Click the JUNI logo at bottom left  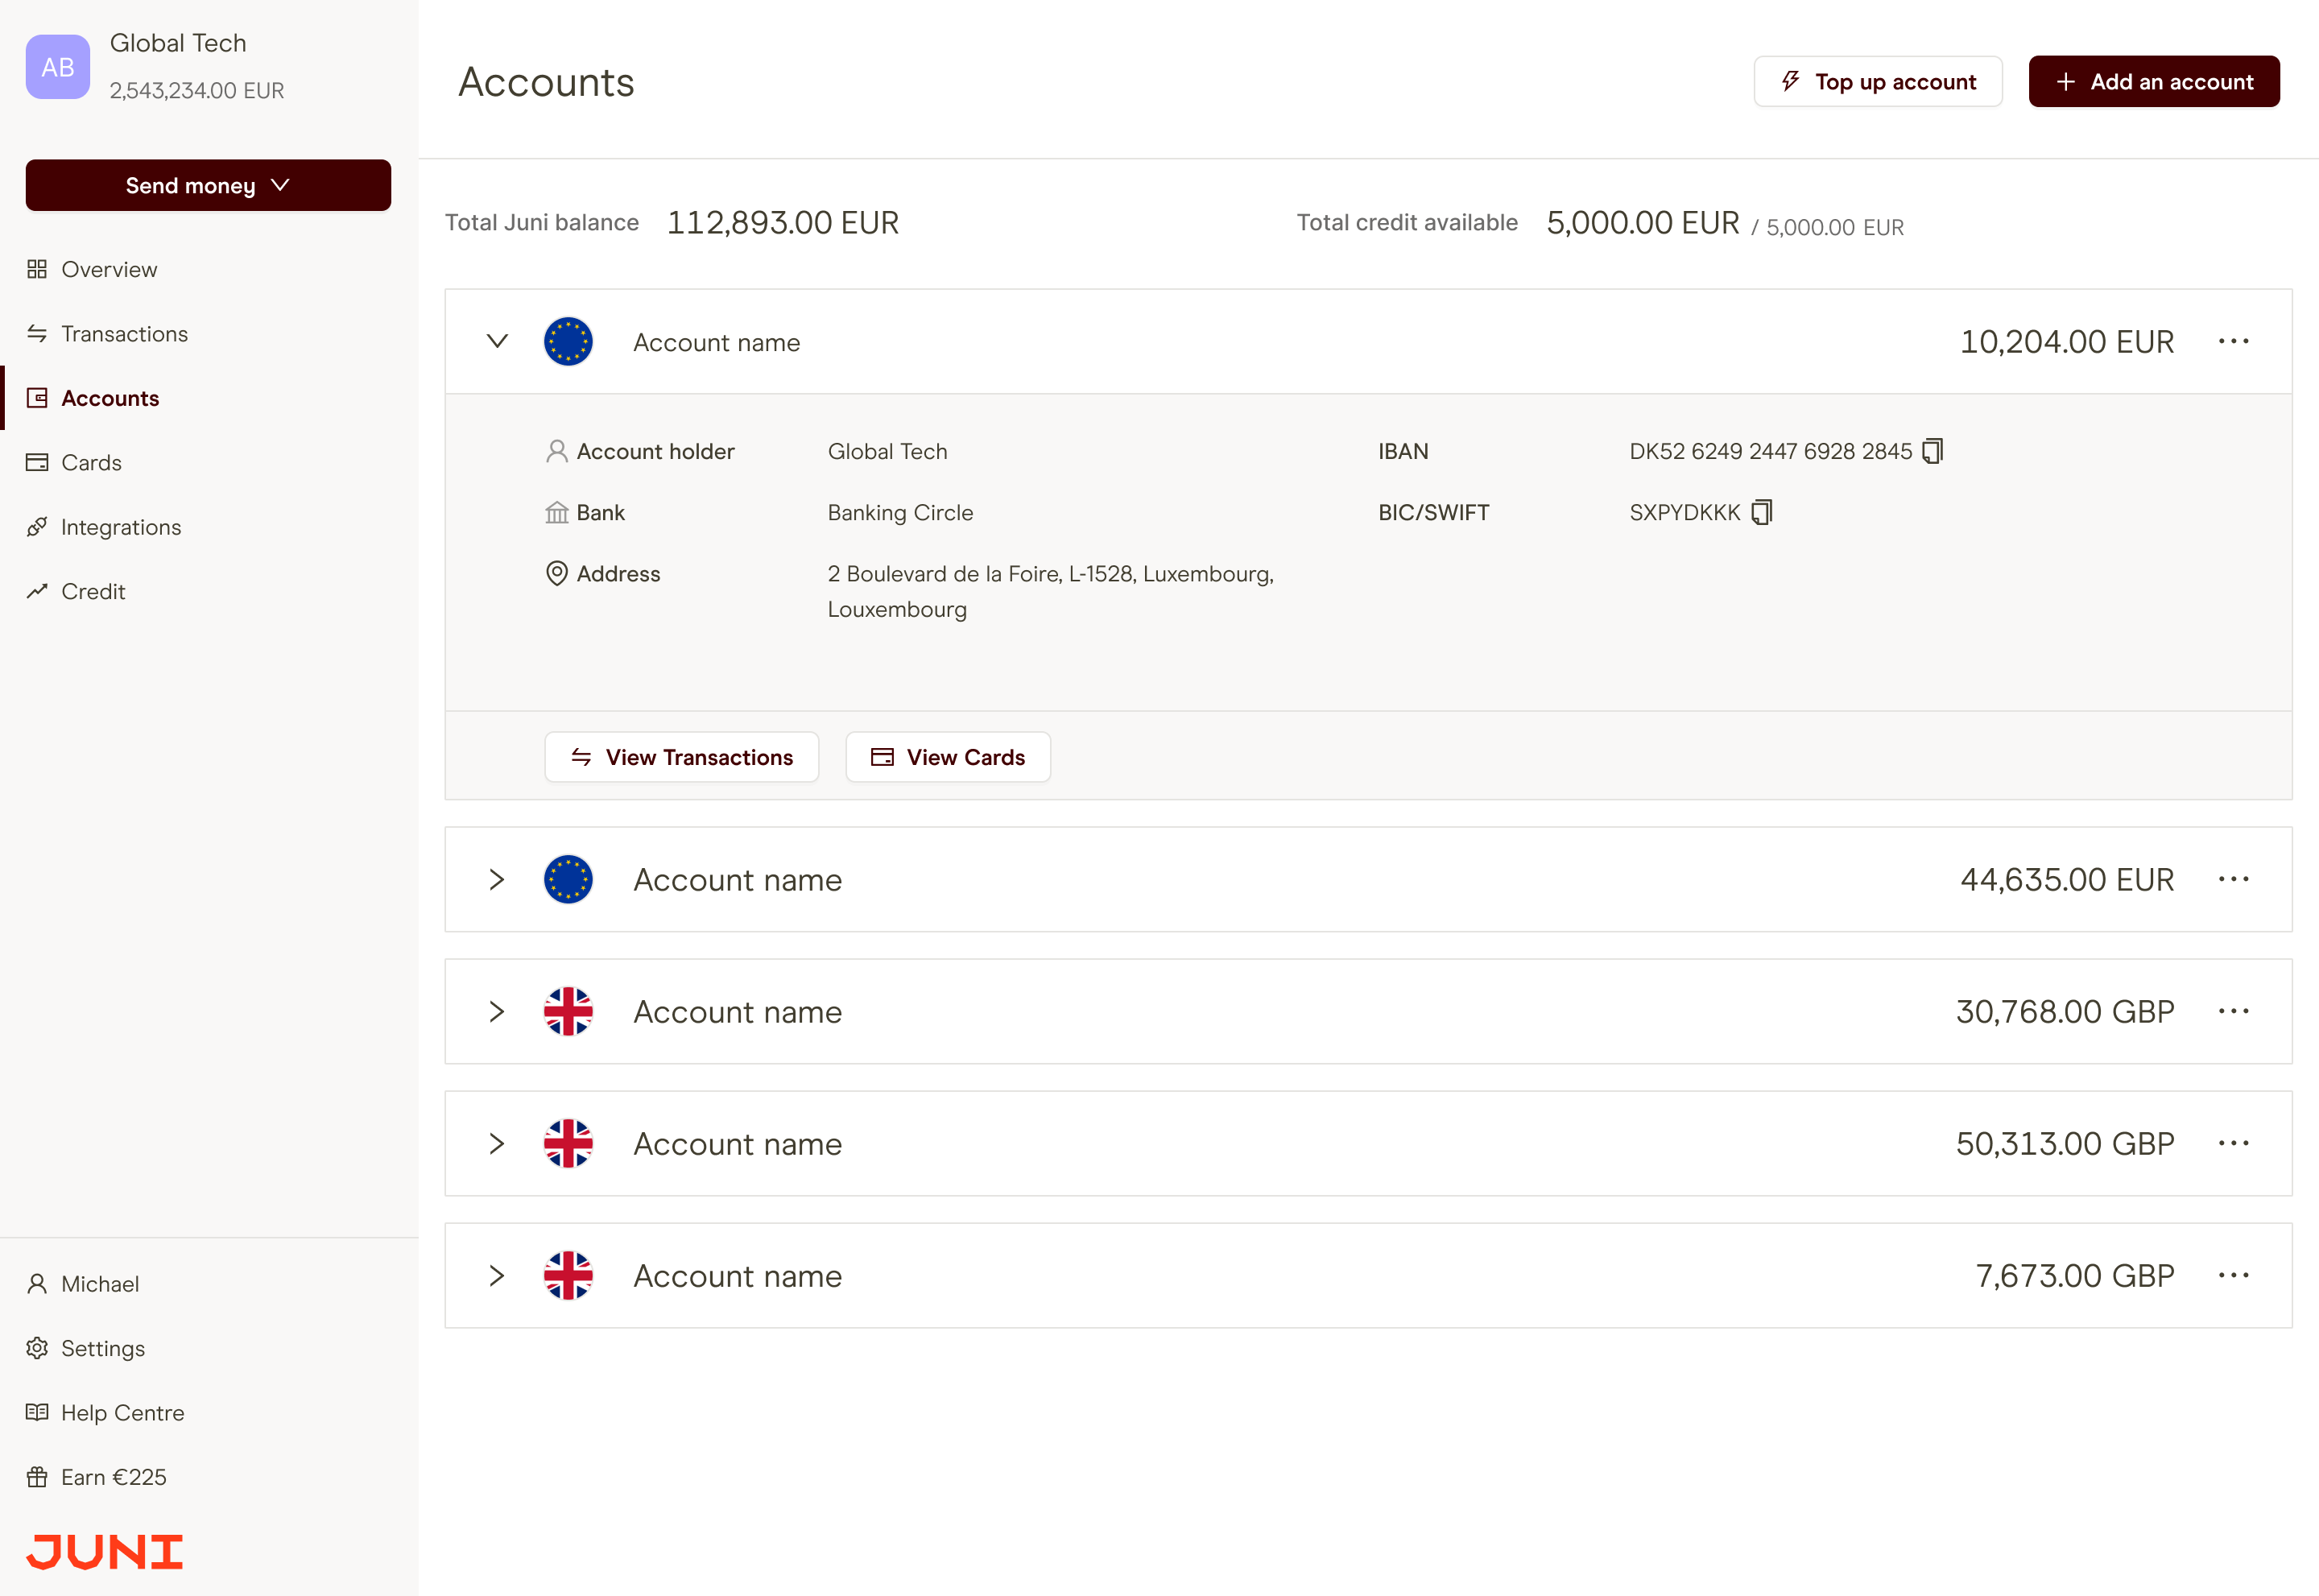coord(103,1551)
